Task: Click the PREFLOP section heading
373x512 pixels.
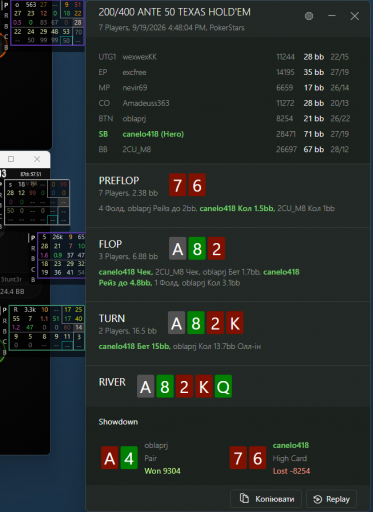Action: [x=119, y=181]
